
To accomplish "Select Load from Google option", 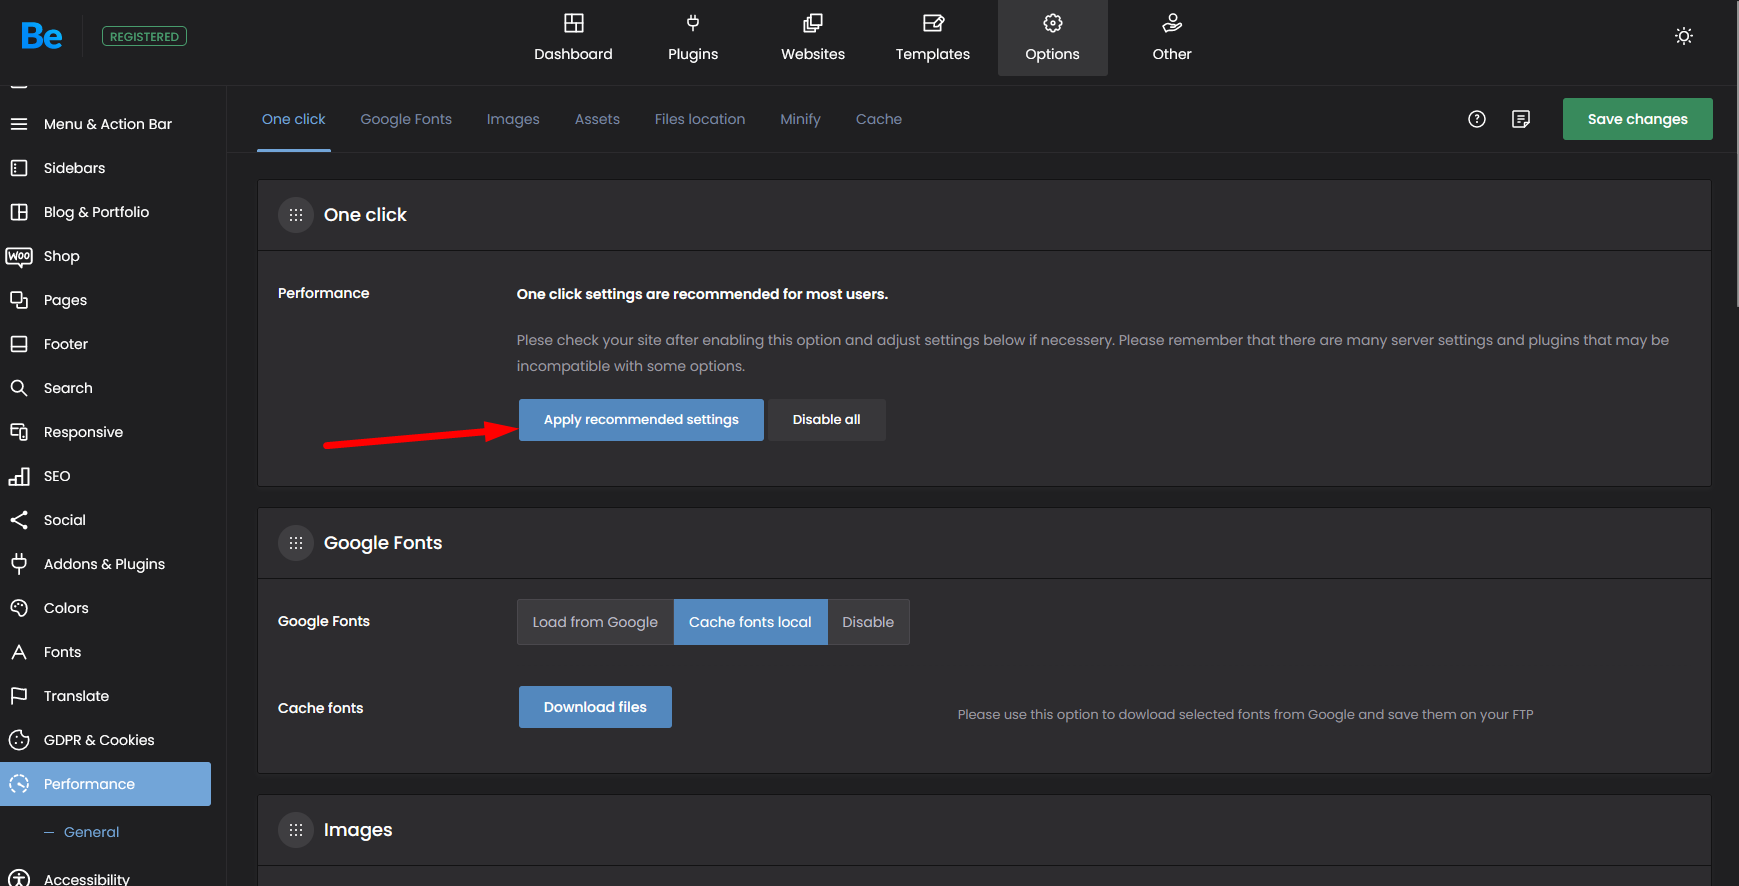I will 595,622.
